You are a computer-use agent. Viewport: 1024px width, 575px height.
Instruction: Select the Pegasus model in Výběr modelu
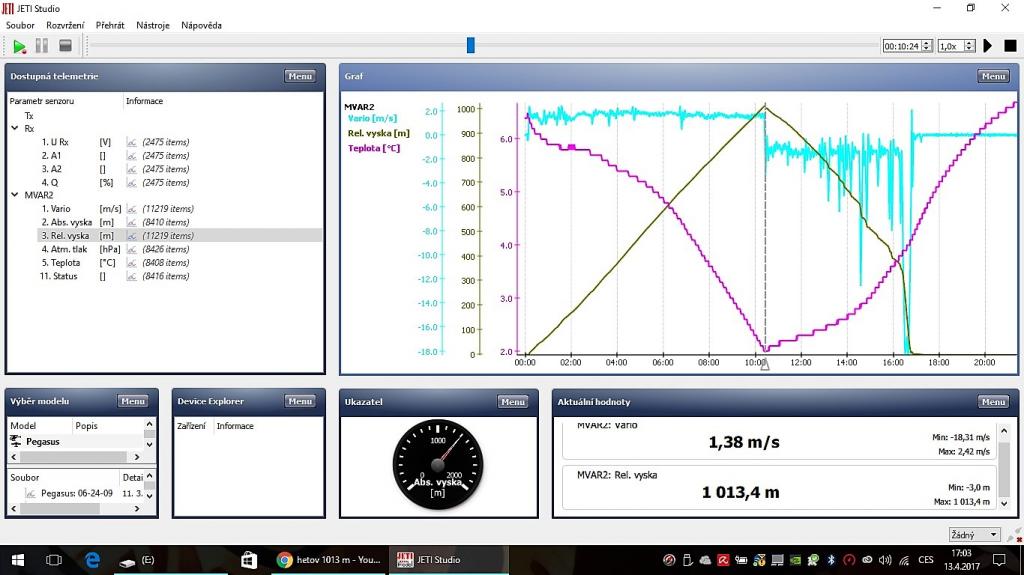(x=43, y=441)
